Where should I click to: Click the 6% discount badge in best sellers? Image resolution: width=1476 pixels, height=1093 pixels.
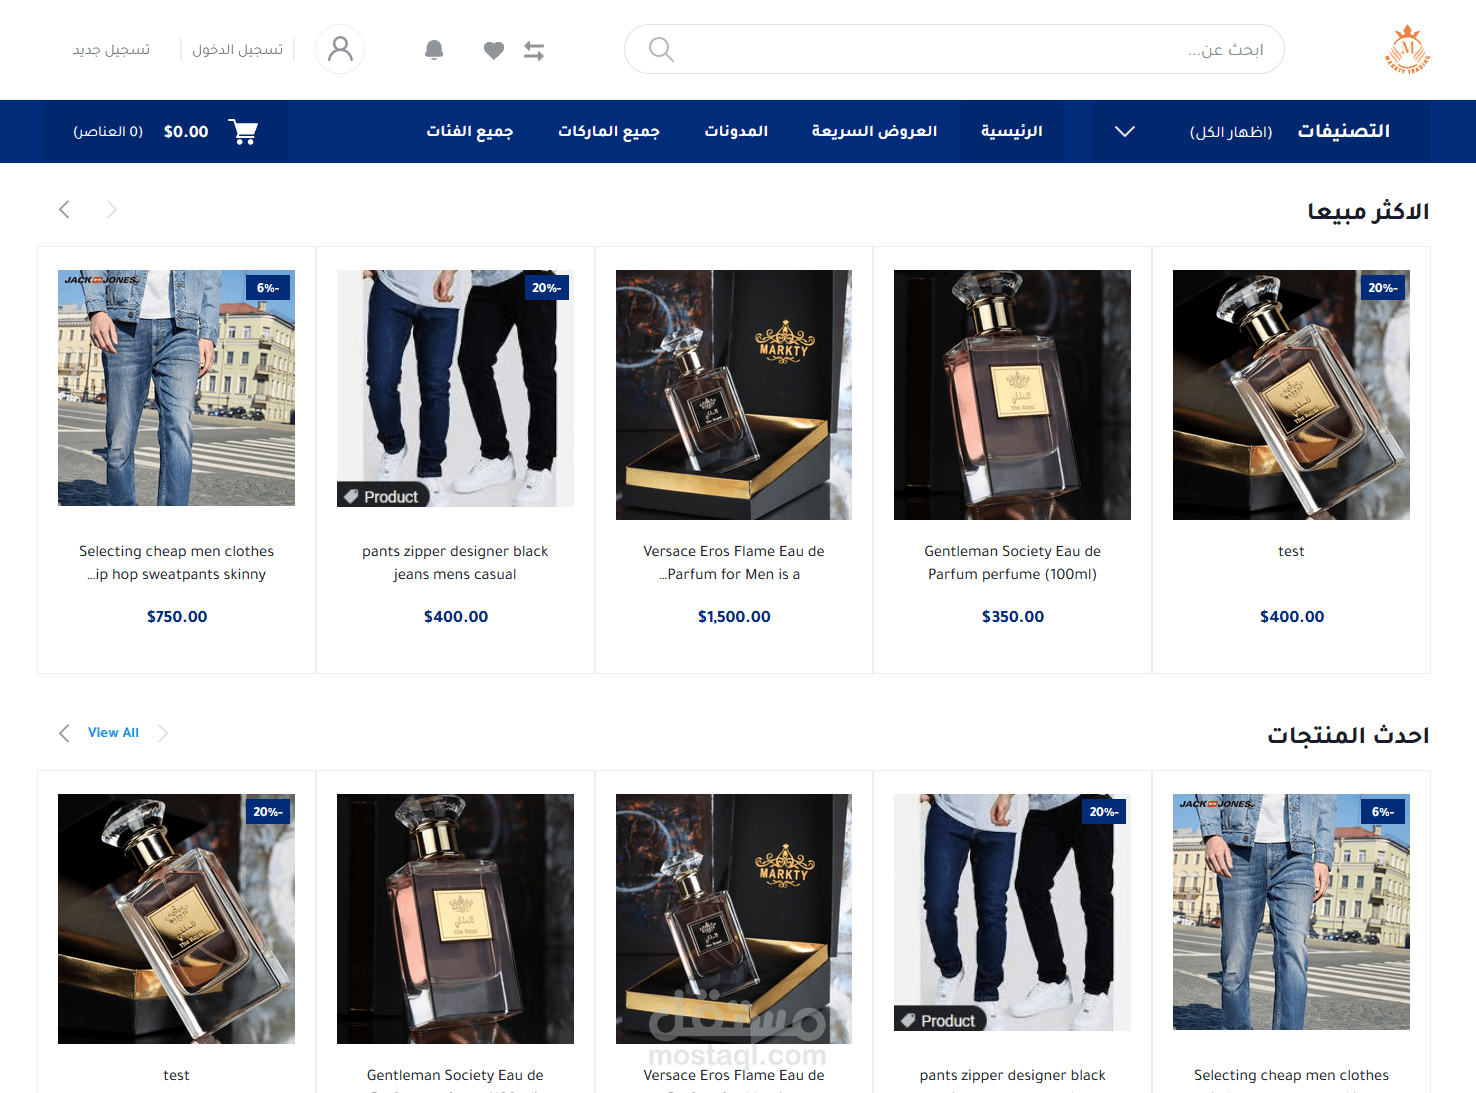268,288
